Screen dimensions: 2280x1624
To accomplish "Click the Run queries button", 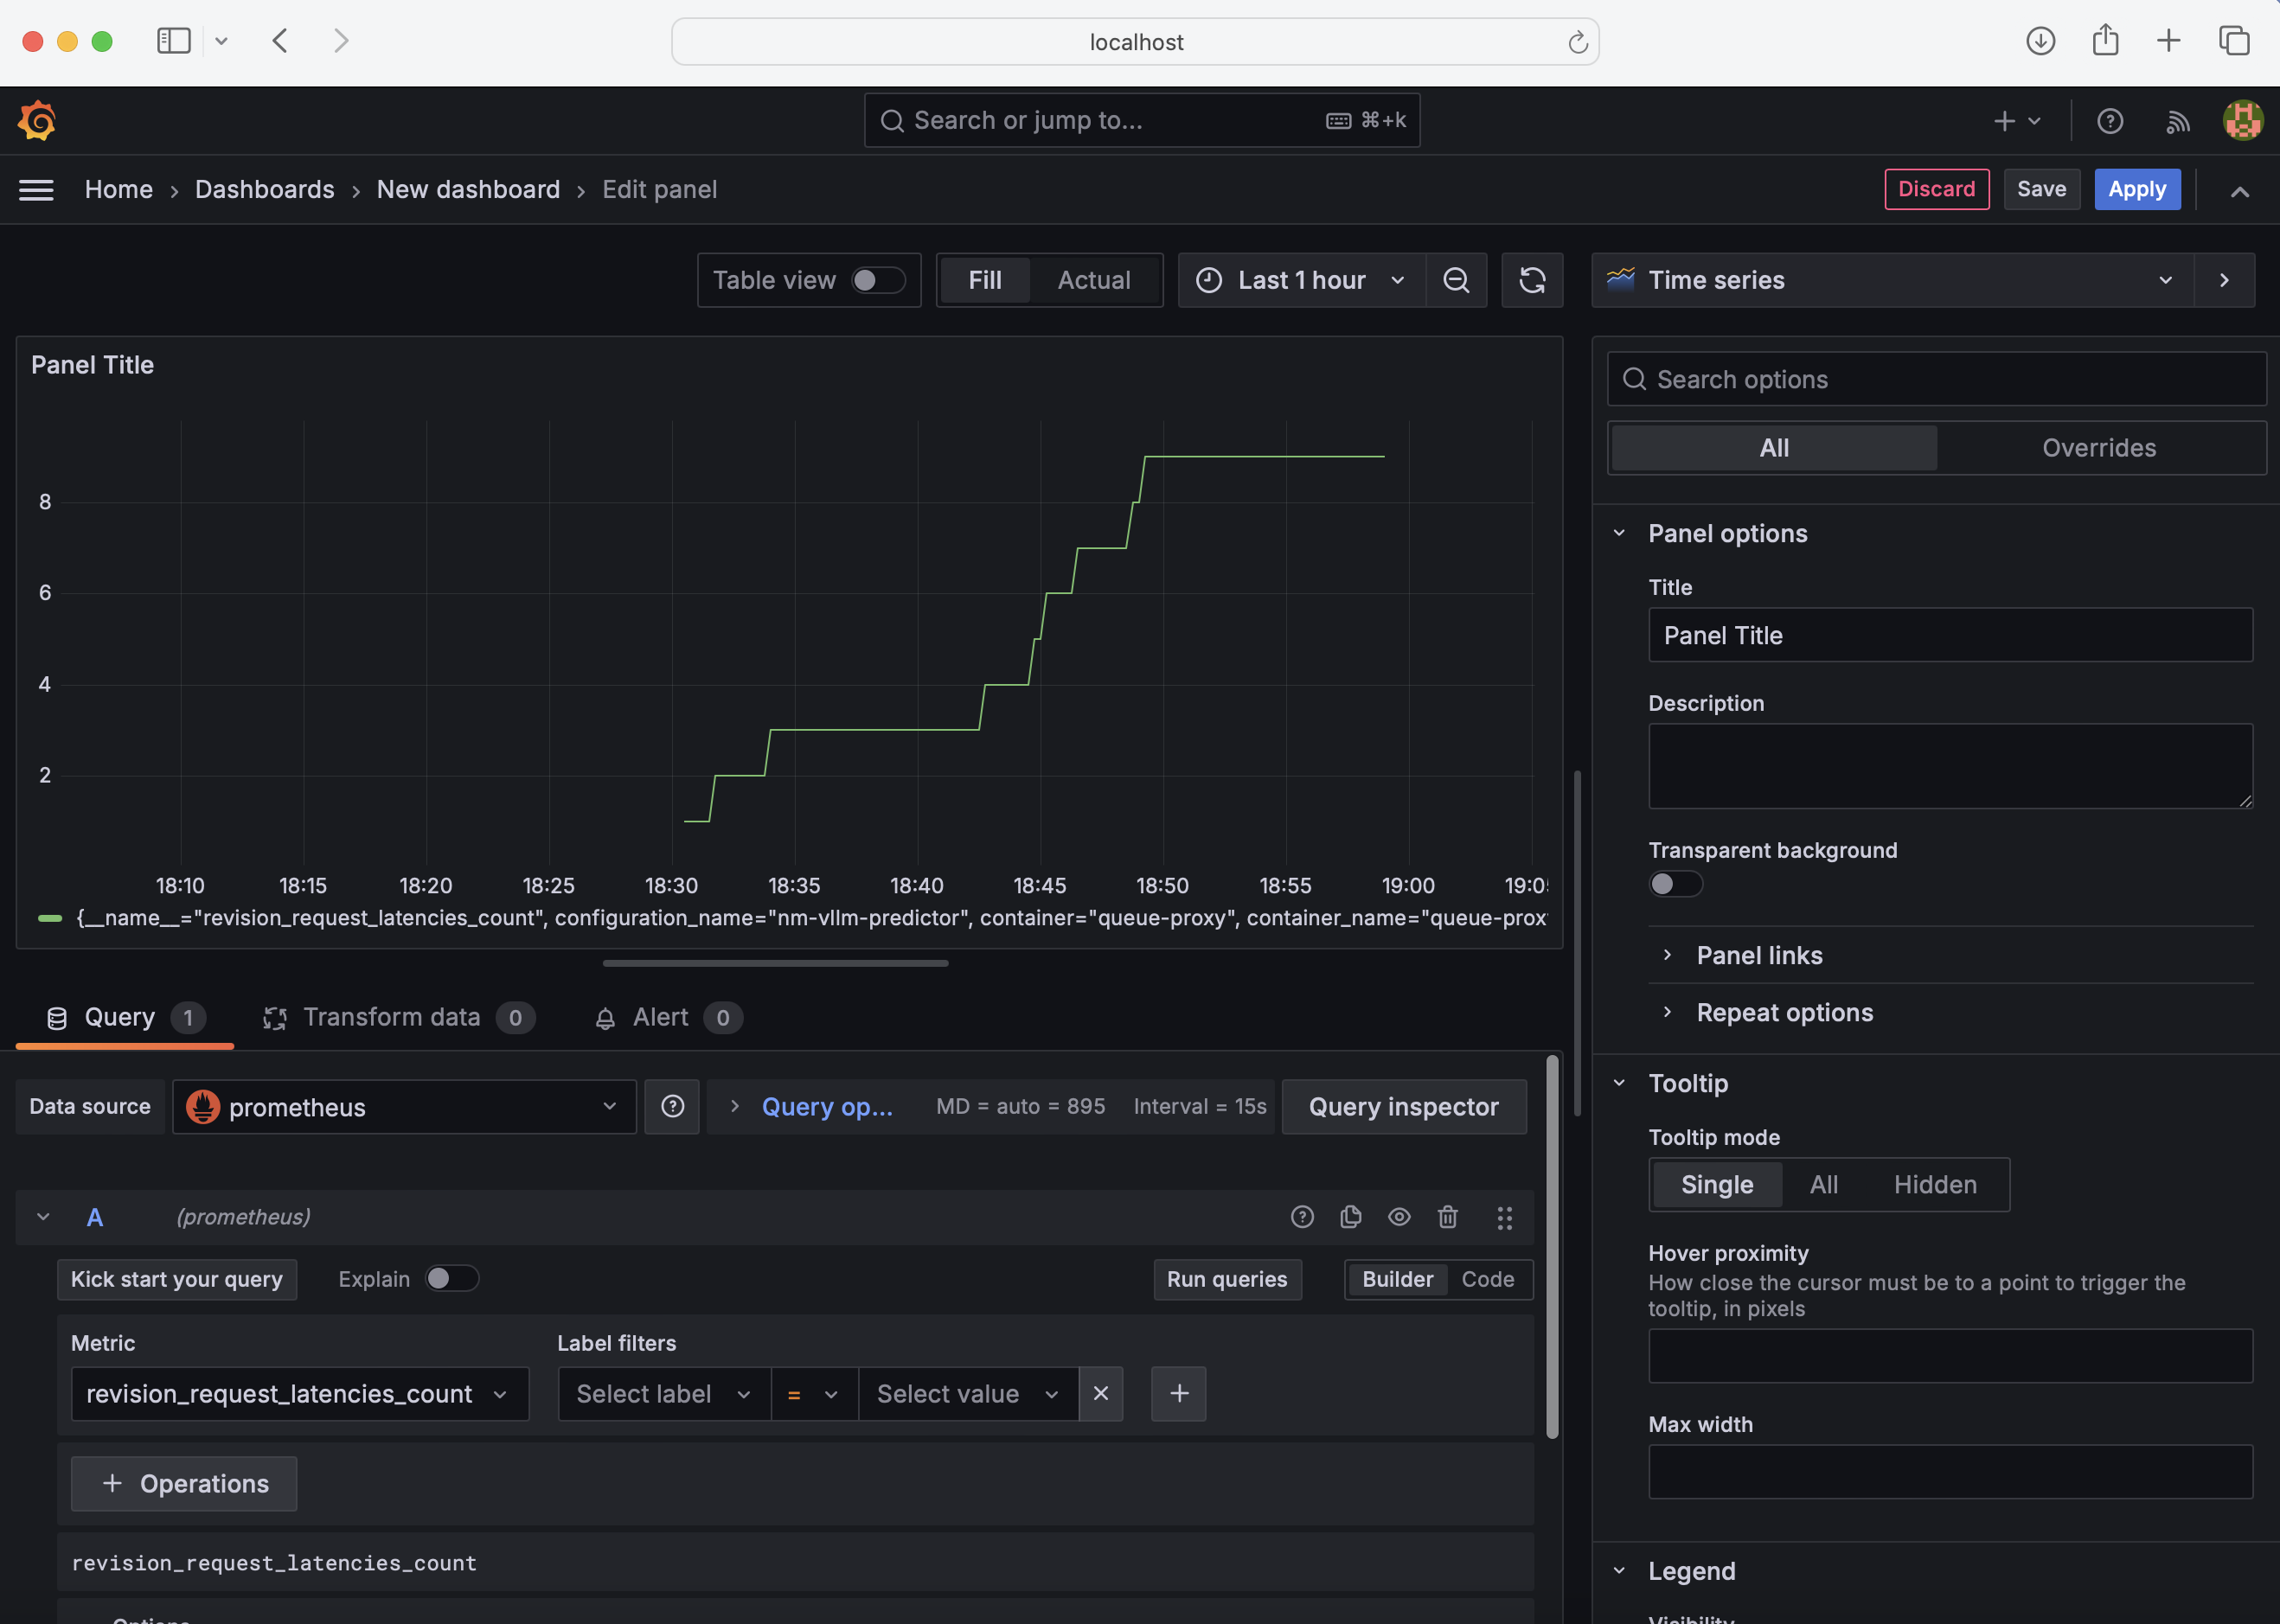I will click(x=1227, y=1280).
